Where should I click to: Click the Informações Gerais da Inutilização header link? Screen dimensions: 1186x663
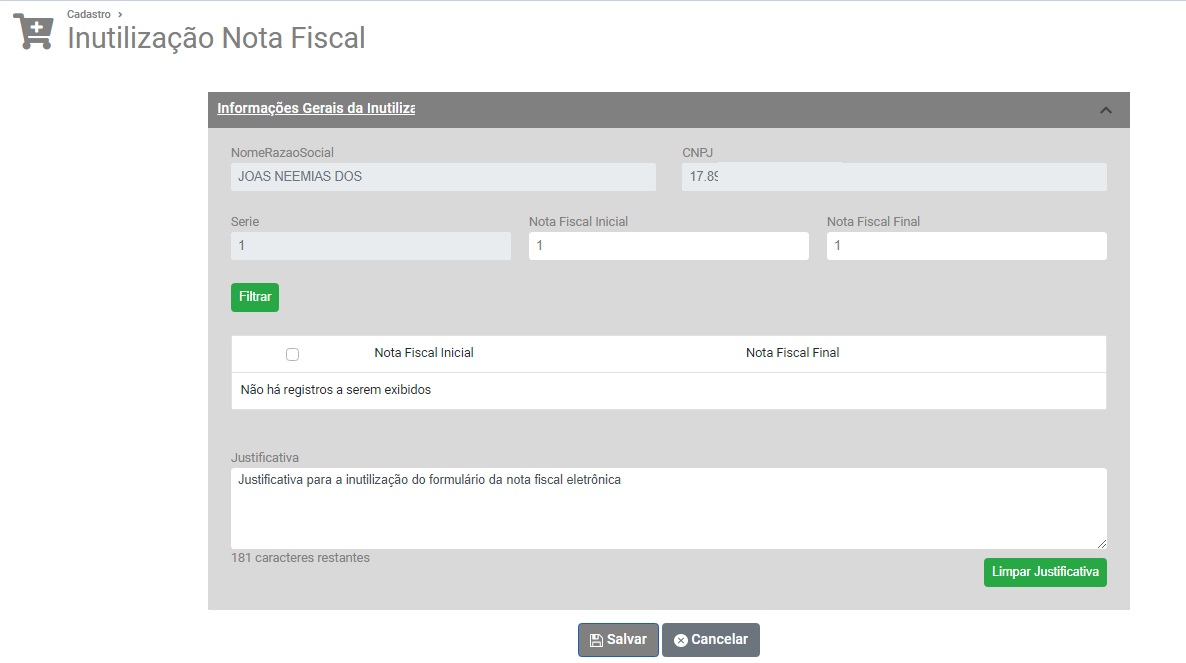pos(316,108)
